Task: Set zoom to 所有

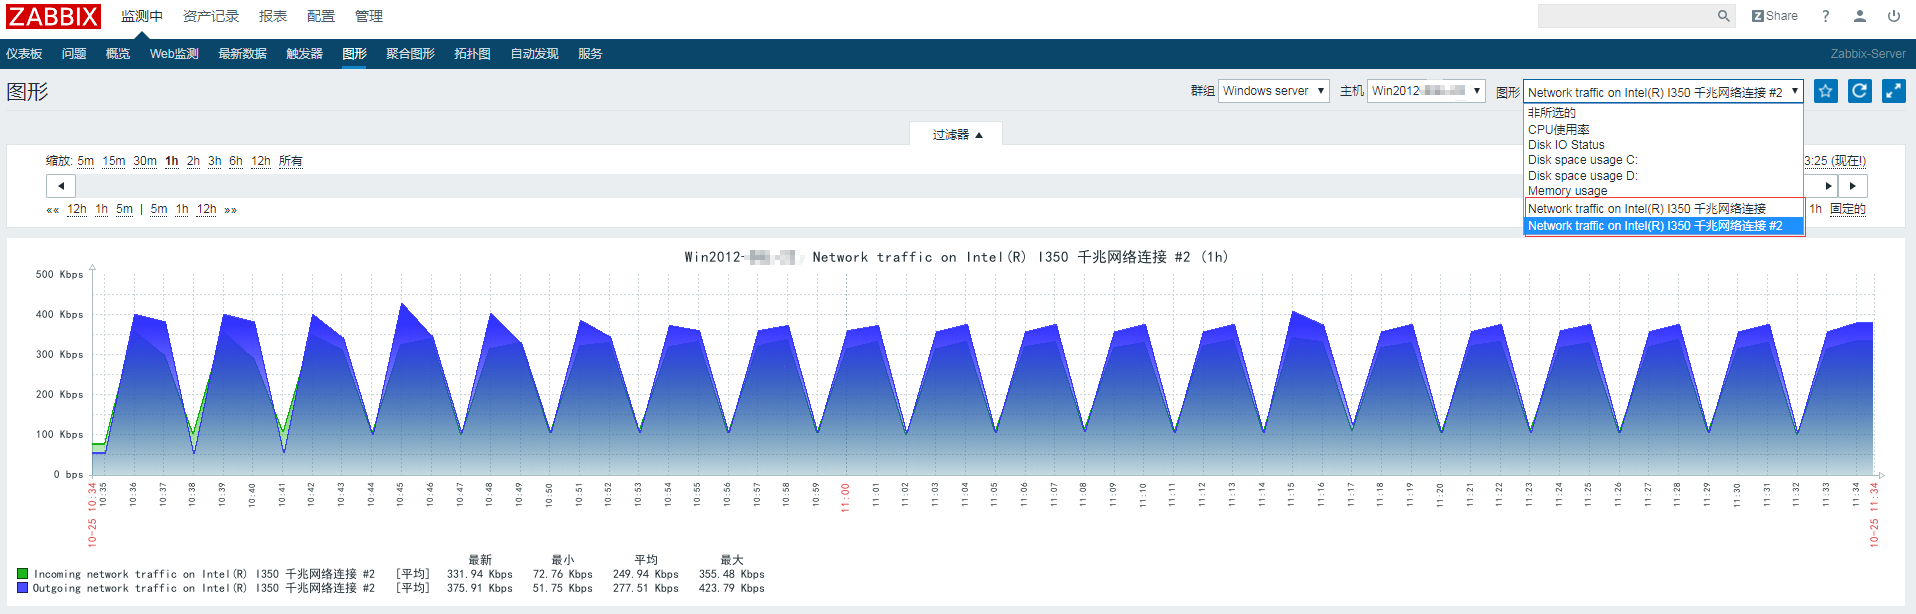Action: pos(290,161)
